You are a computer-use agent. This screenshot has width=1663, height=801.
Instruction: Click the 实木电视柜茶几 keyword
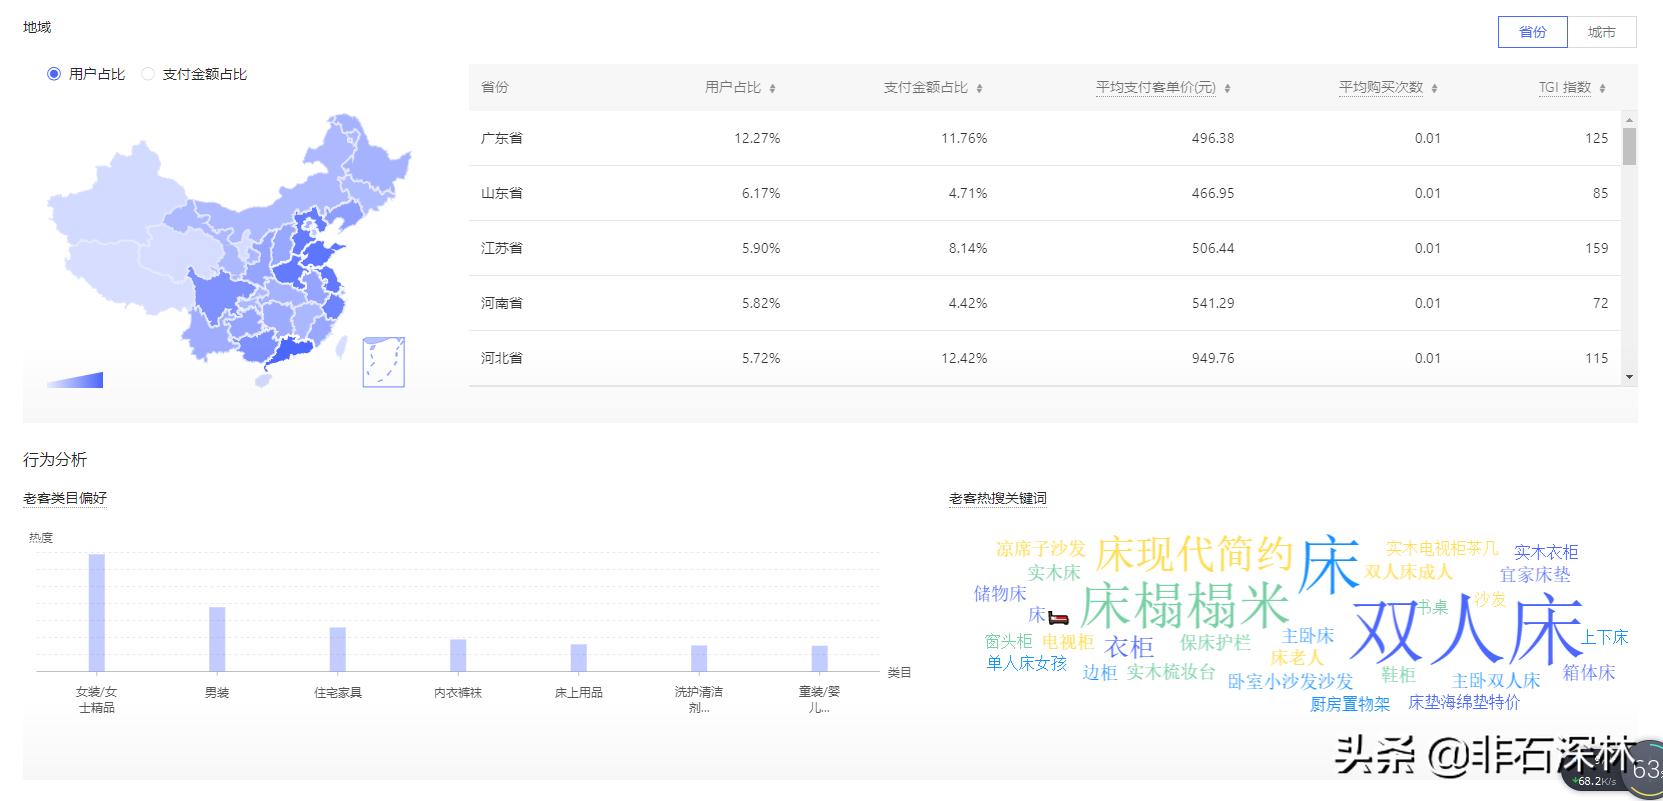pyautogui.click(x=1442, y=548)
